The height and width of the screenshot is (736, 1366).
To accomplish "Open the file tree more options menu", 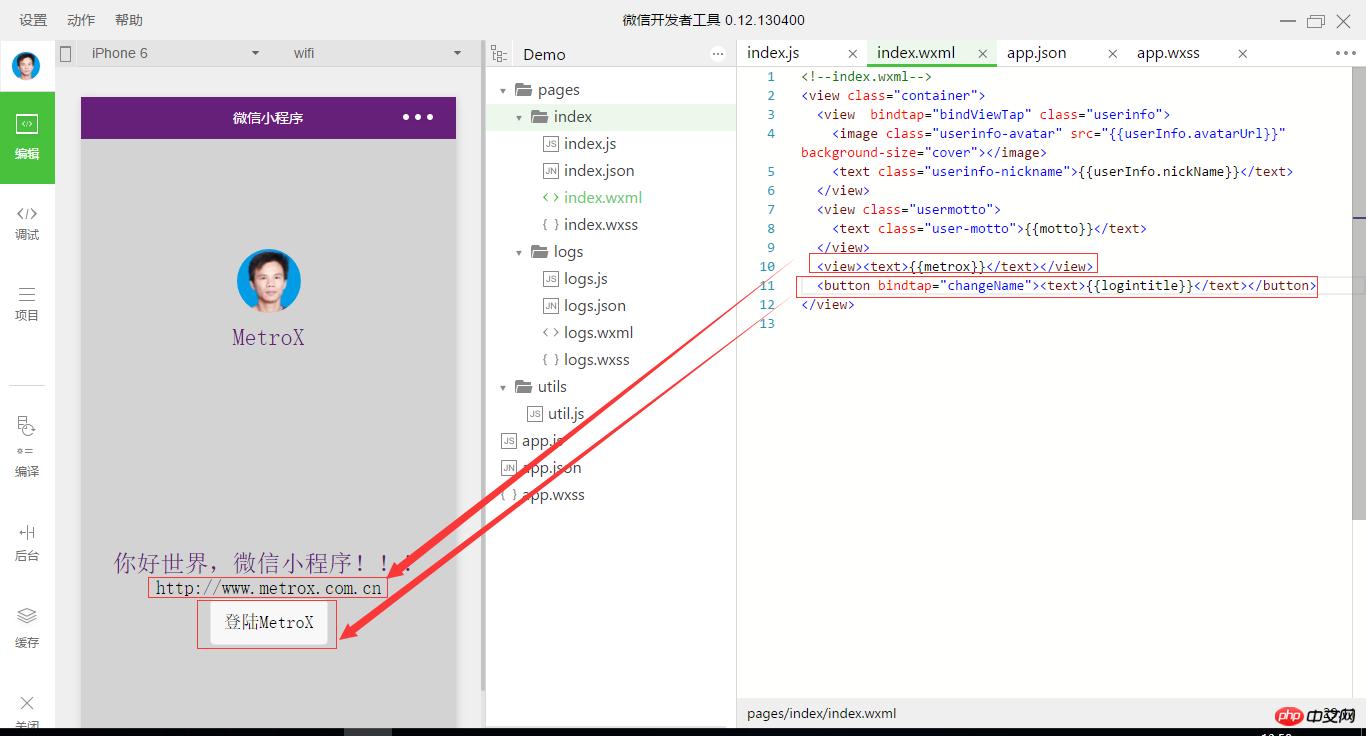I will coord(717,54).
